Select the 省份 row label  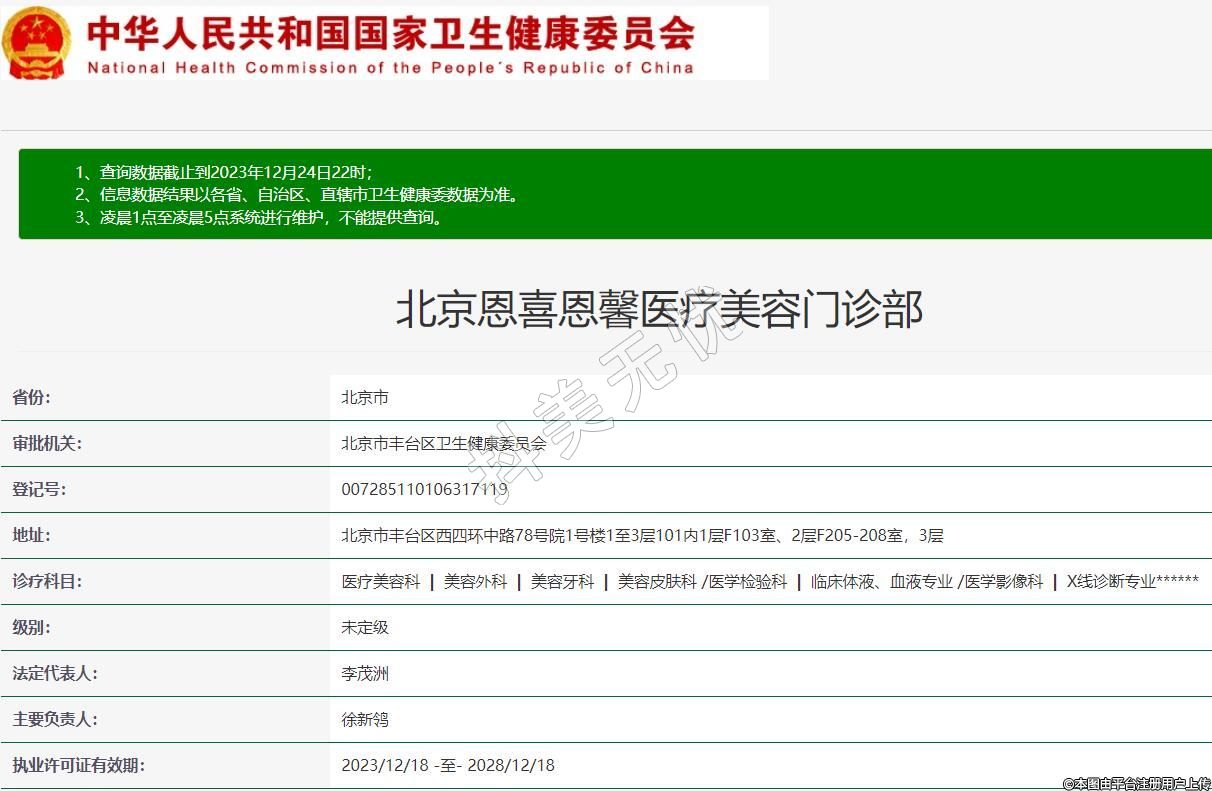coord(31,397)
